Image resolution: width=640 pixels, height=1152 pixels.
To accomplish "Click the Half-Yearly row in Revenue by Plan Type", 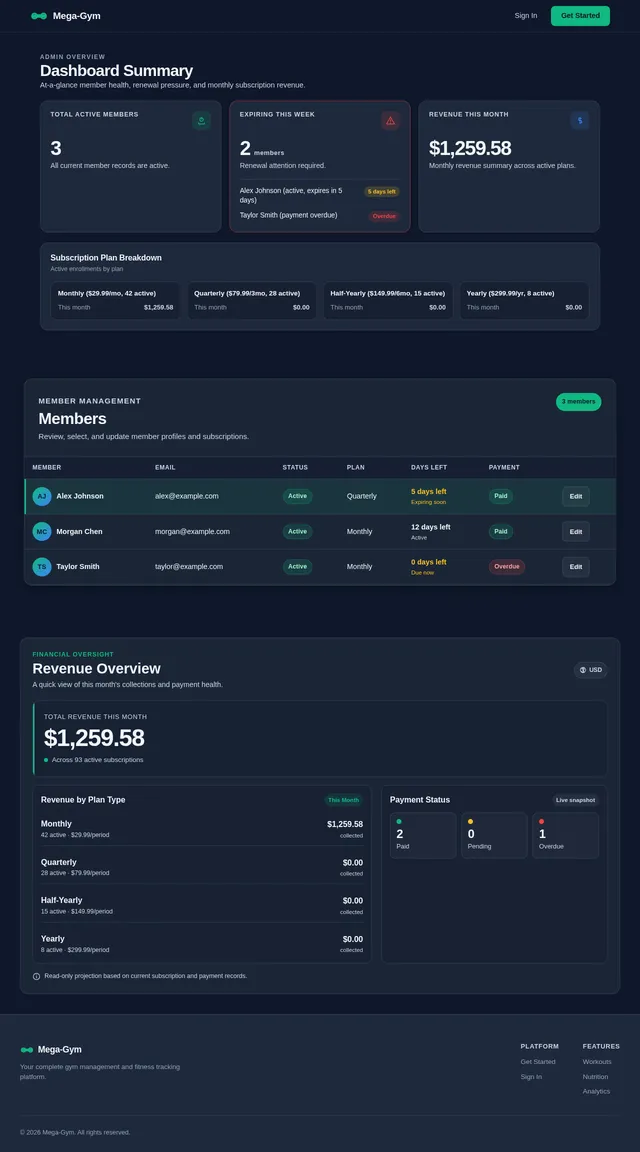I will coord(202,905).
